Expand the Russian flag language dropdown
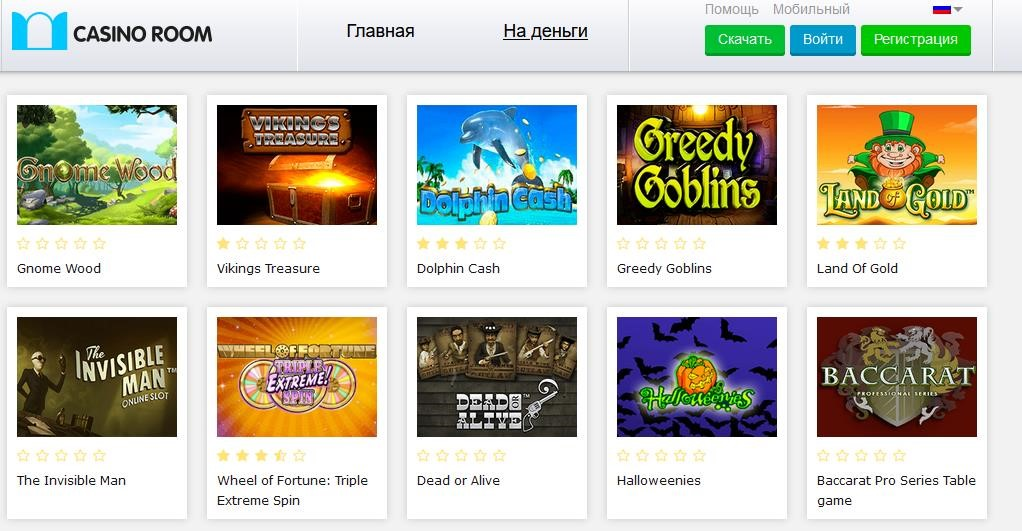The image size is (1022, 531). pyautogui.click(x=948, y=9)
